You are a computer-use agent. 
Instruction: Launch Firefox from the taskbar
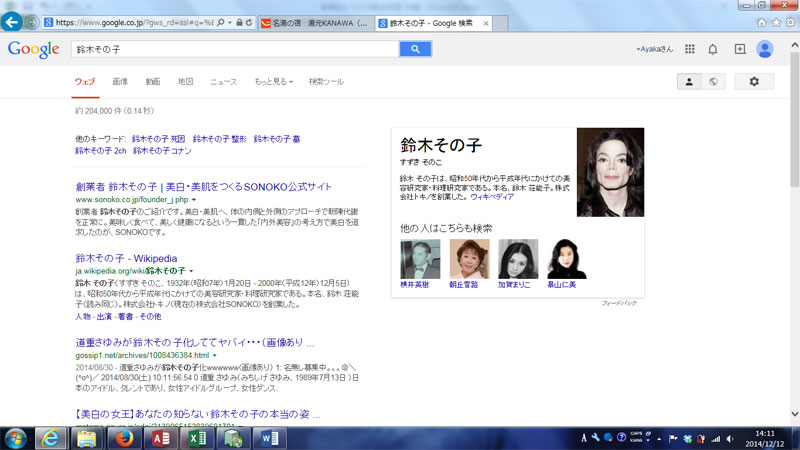pyautogui.click(x=124, y=439)
